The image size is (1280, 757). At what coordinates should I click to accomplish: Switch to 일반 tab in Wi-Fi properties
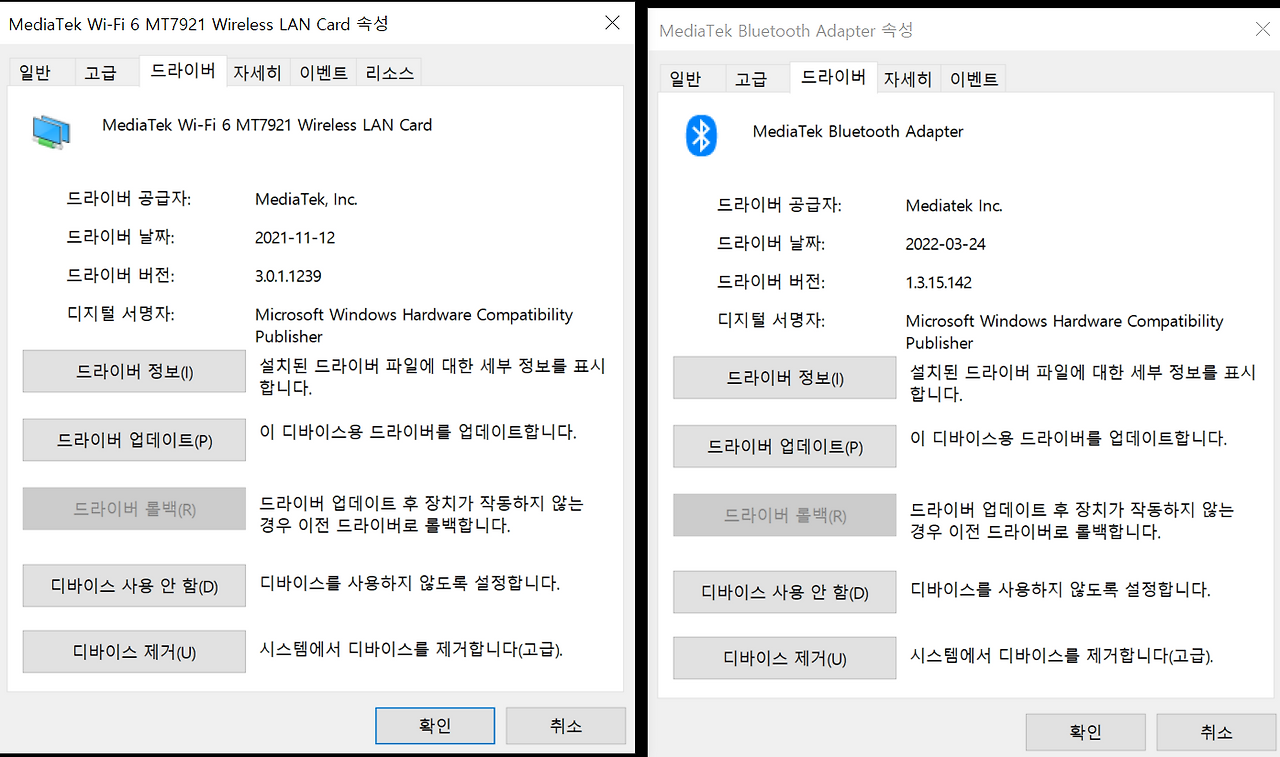[41, 71]
